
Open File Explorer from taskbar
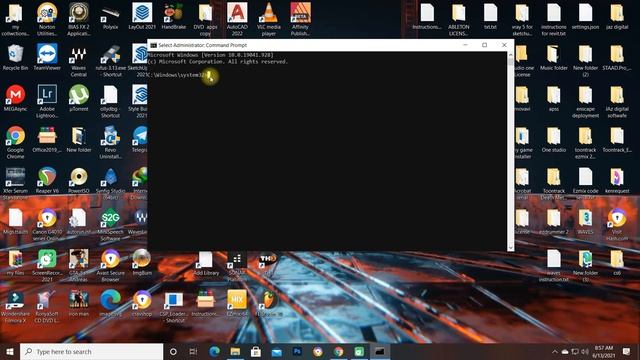click(235, 351)
